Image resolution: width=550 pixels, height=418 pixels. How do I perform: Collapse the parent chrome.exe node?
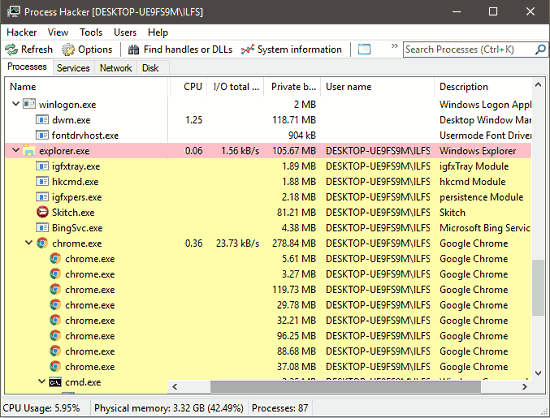(29, 243)
